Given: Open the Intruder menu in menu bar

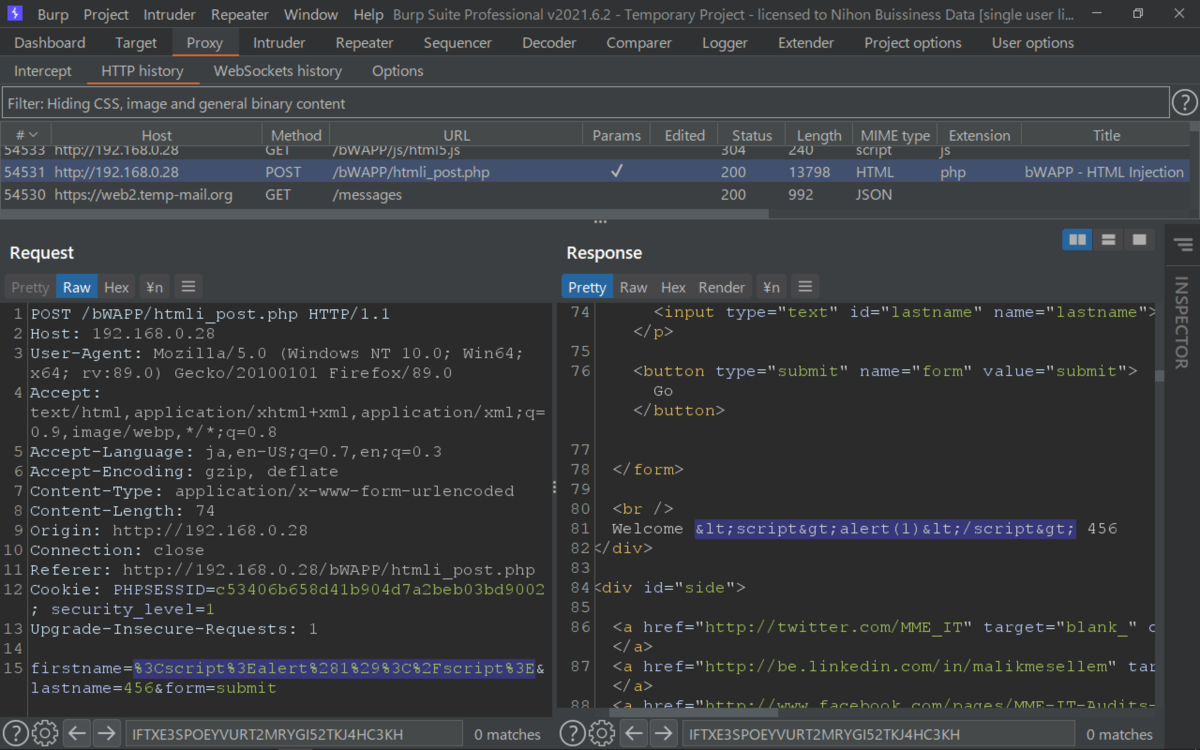Looking at the screenshot, I should pyautogui.click(x=171, y=15).
